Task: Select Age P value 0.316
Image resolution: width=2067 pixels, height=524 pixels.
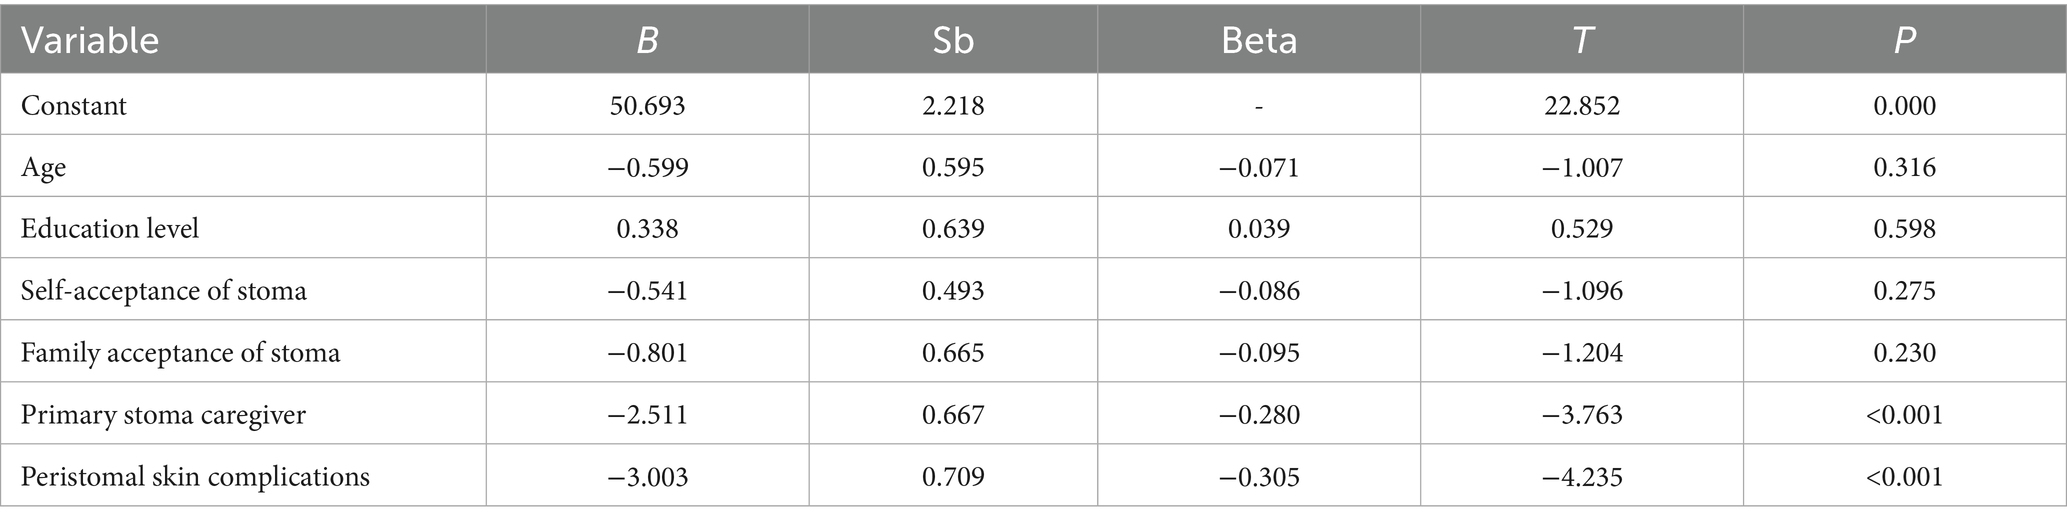Action: (x=1904, y=167)
